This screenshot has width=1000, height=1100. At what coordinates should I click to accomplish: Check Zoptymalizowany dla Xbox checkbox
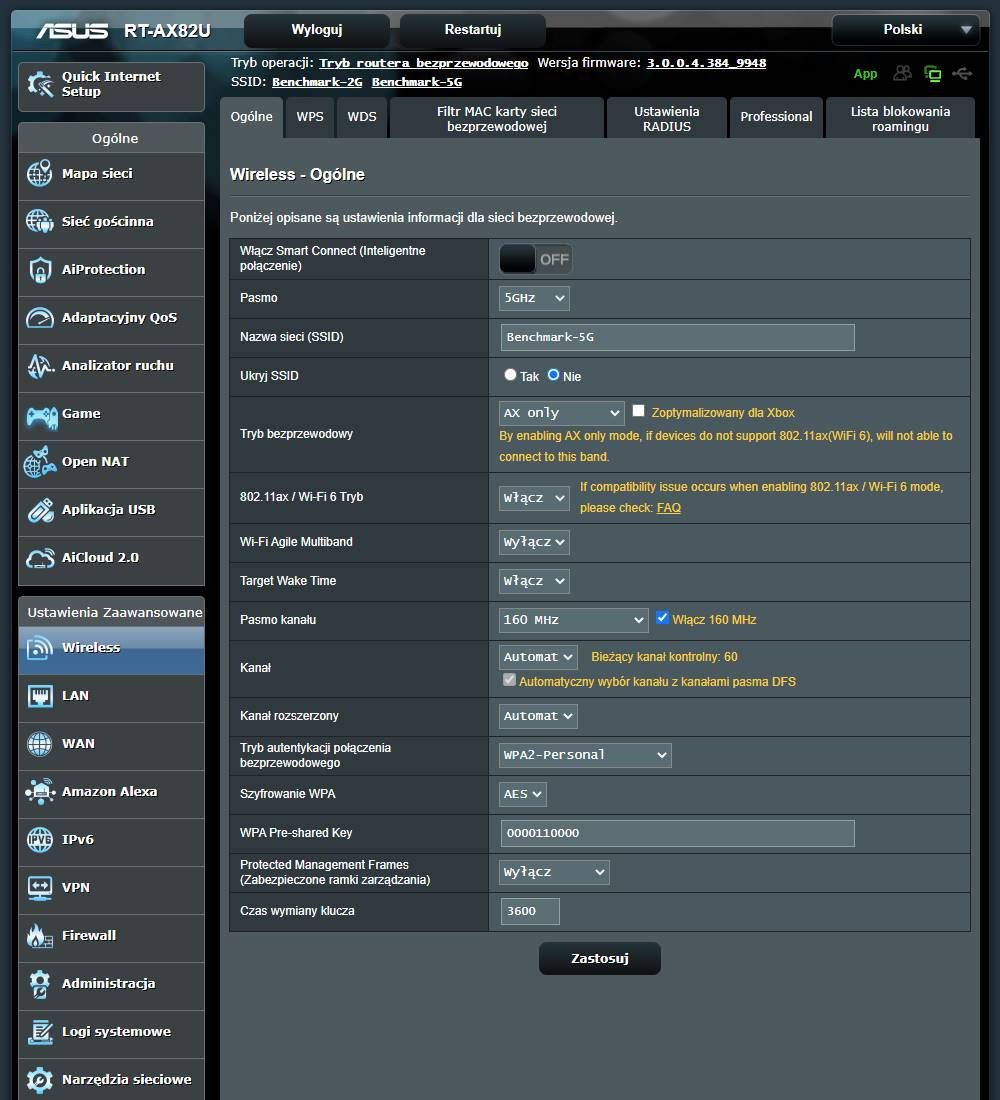click(639, 411)
